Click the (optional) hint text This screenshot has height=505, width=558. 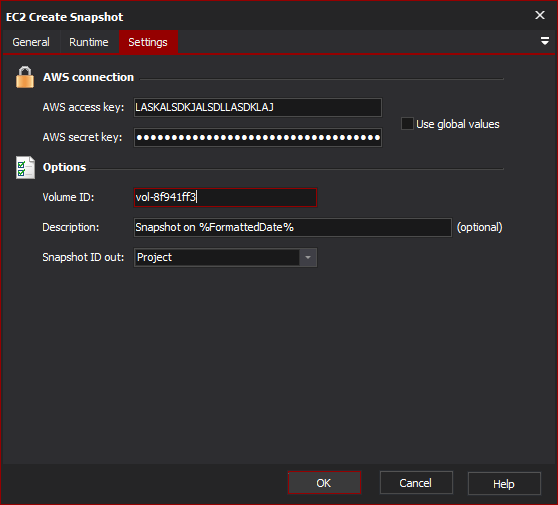click(479, 227)
